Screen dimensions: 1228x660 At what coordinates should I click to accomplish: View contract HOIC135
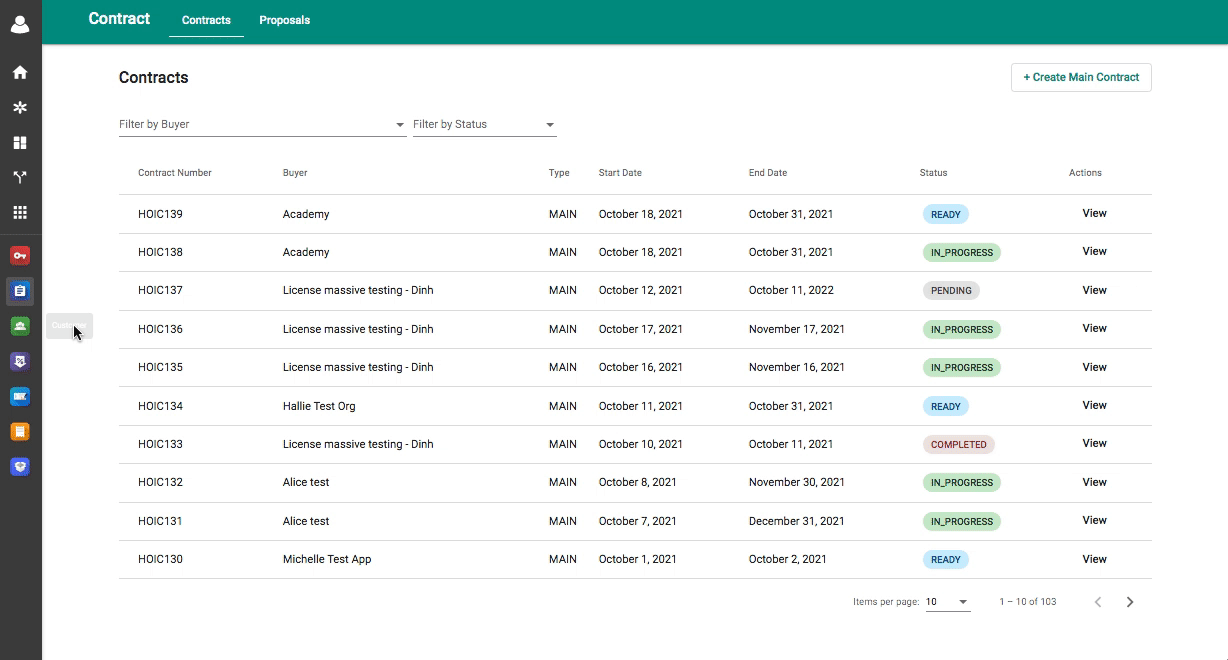(x=1095, y=367)
